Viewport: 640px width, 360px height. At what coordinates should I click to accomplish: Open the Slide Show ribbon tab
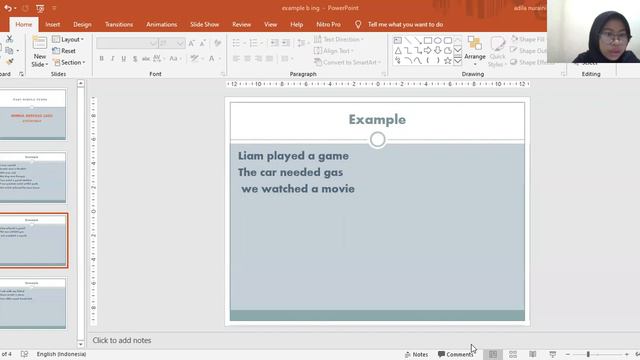(204, 24)
